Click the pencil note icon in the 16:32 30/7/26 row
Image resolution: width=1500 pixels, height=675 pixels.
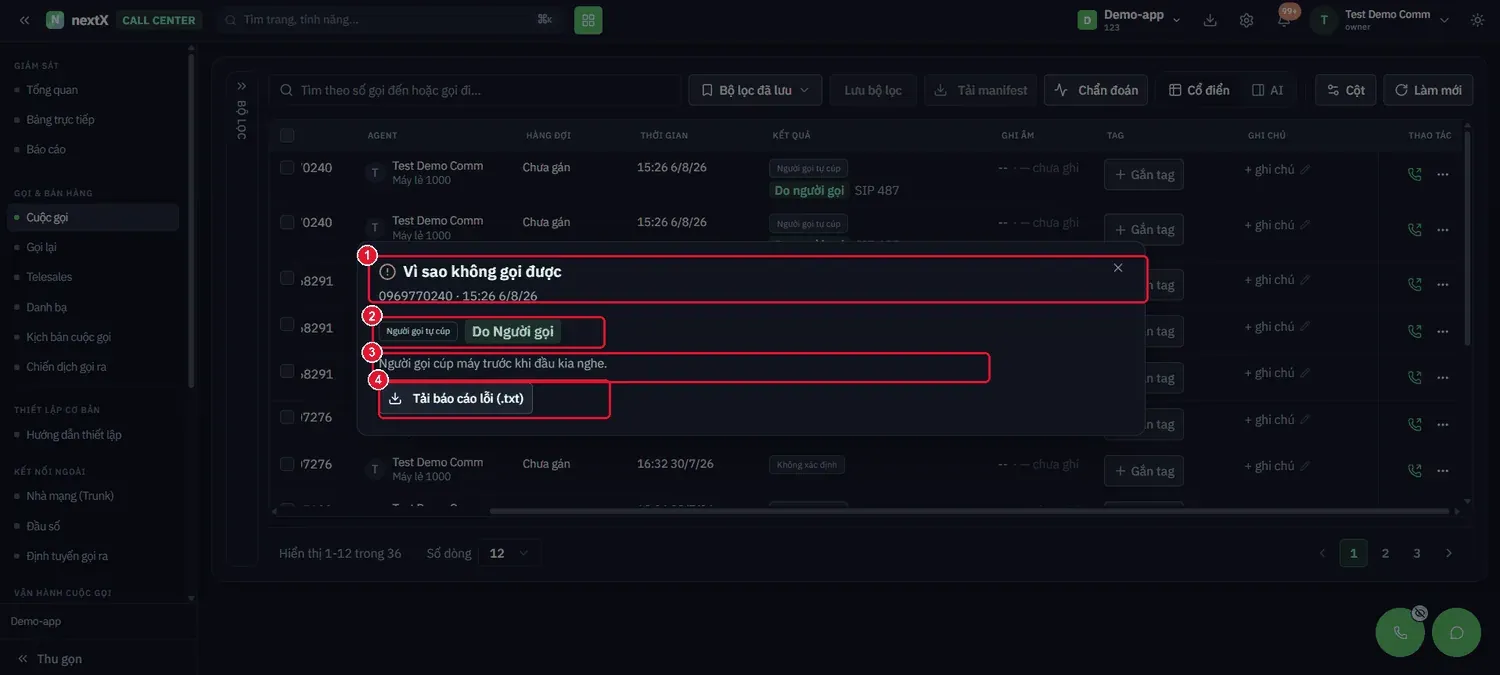coord(1305,466)
